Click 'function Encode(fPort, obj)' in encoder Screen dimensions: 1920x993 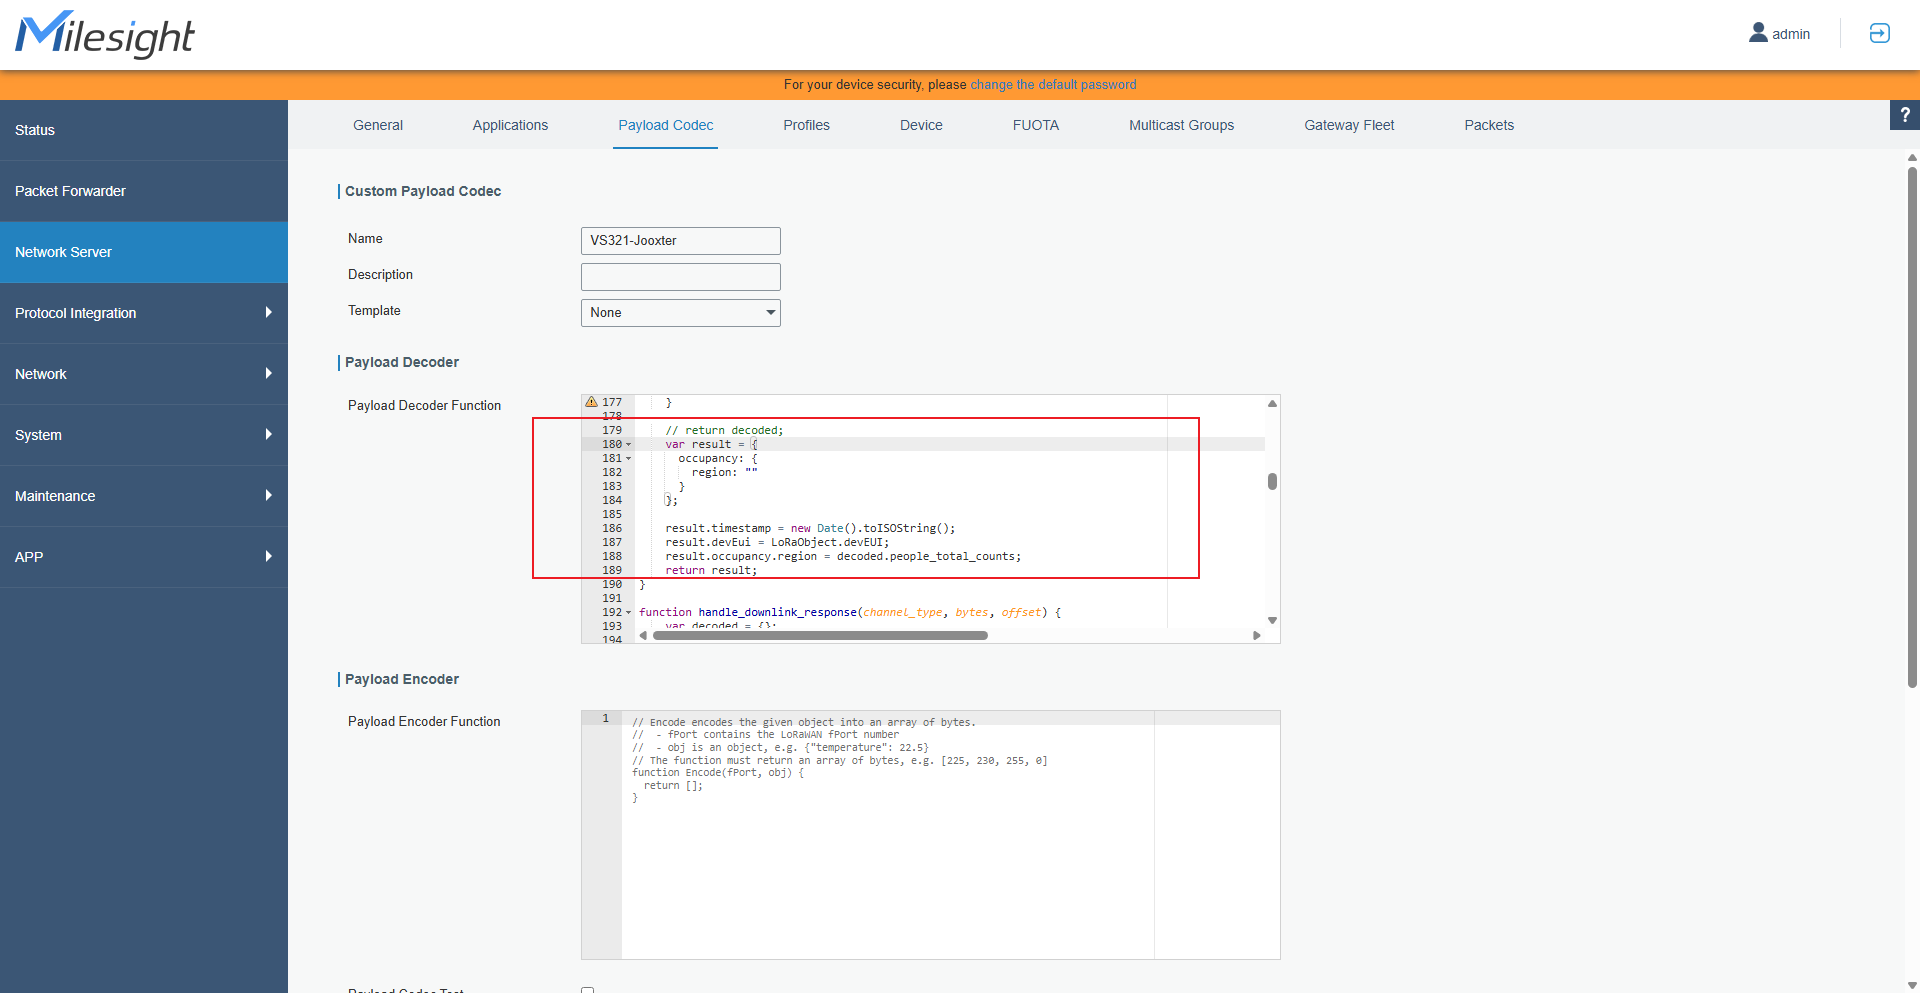coord(718,773)
